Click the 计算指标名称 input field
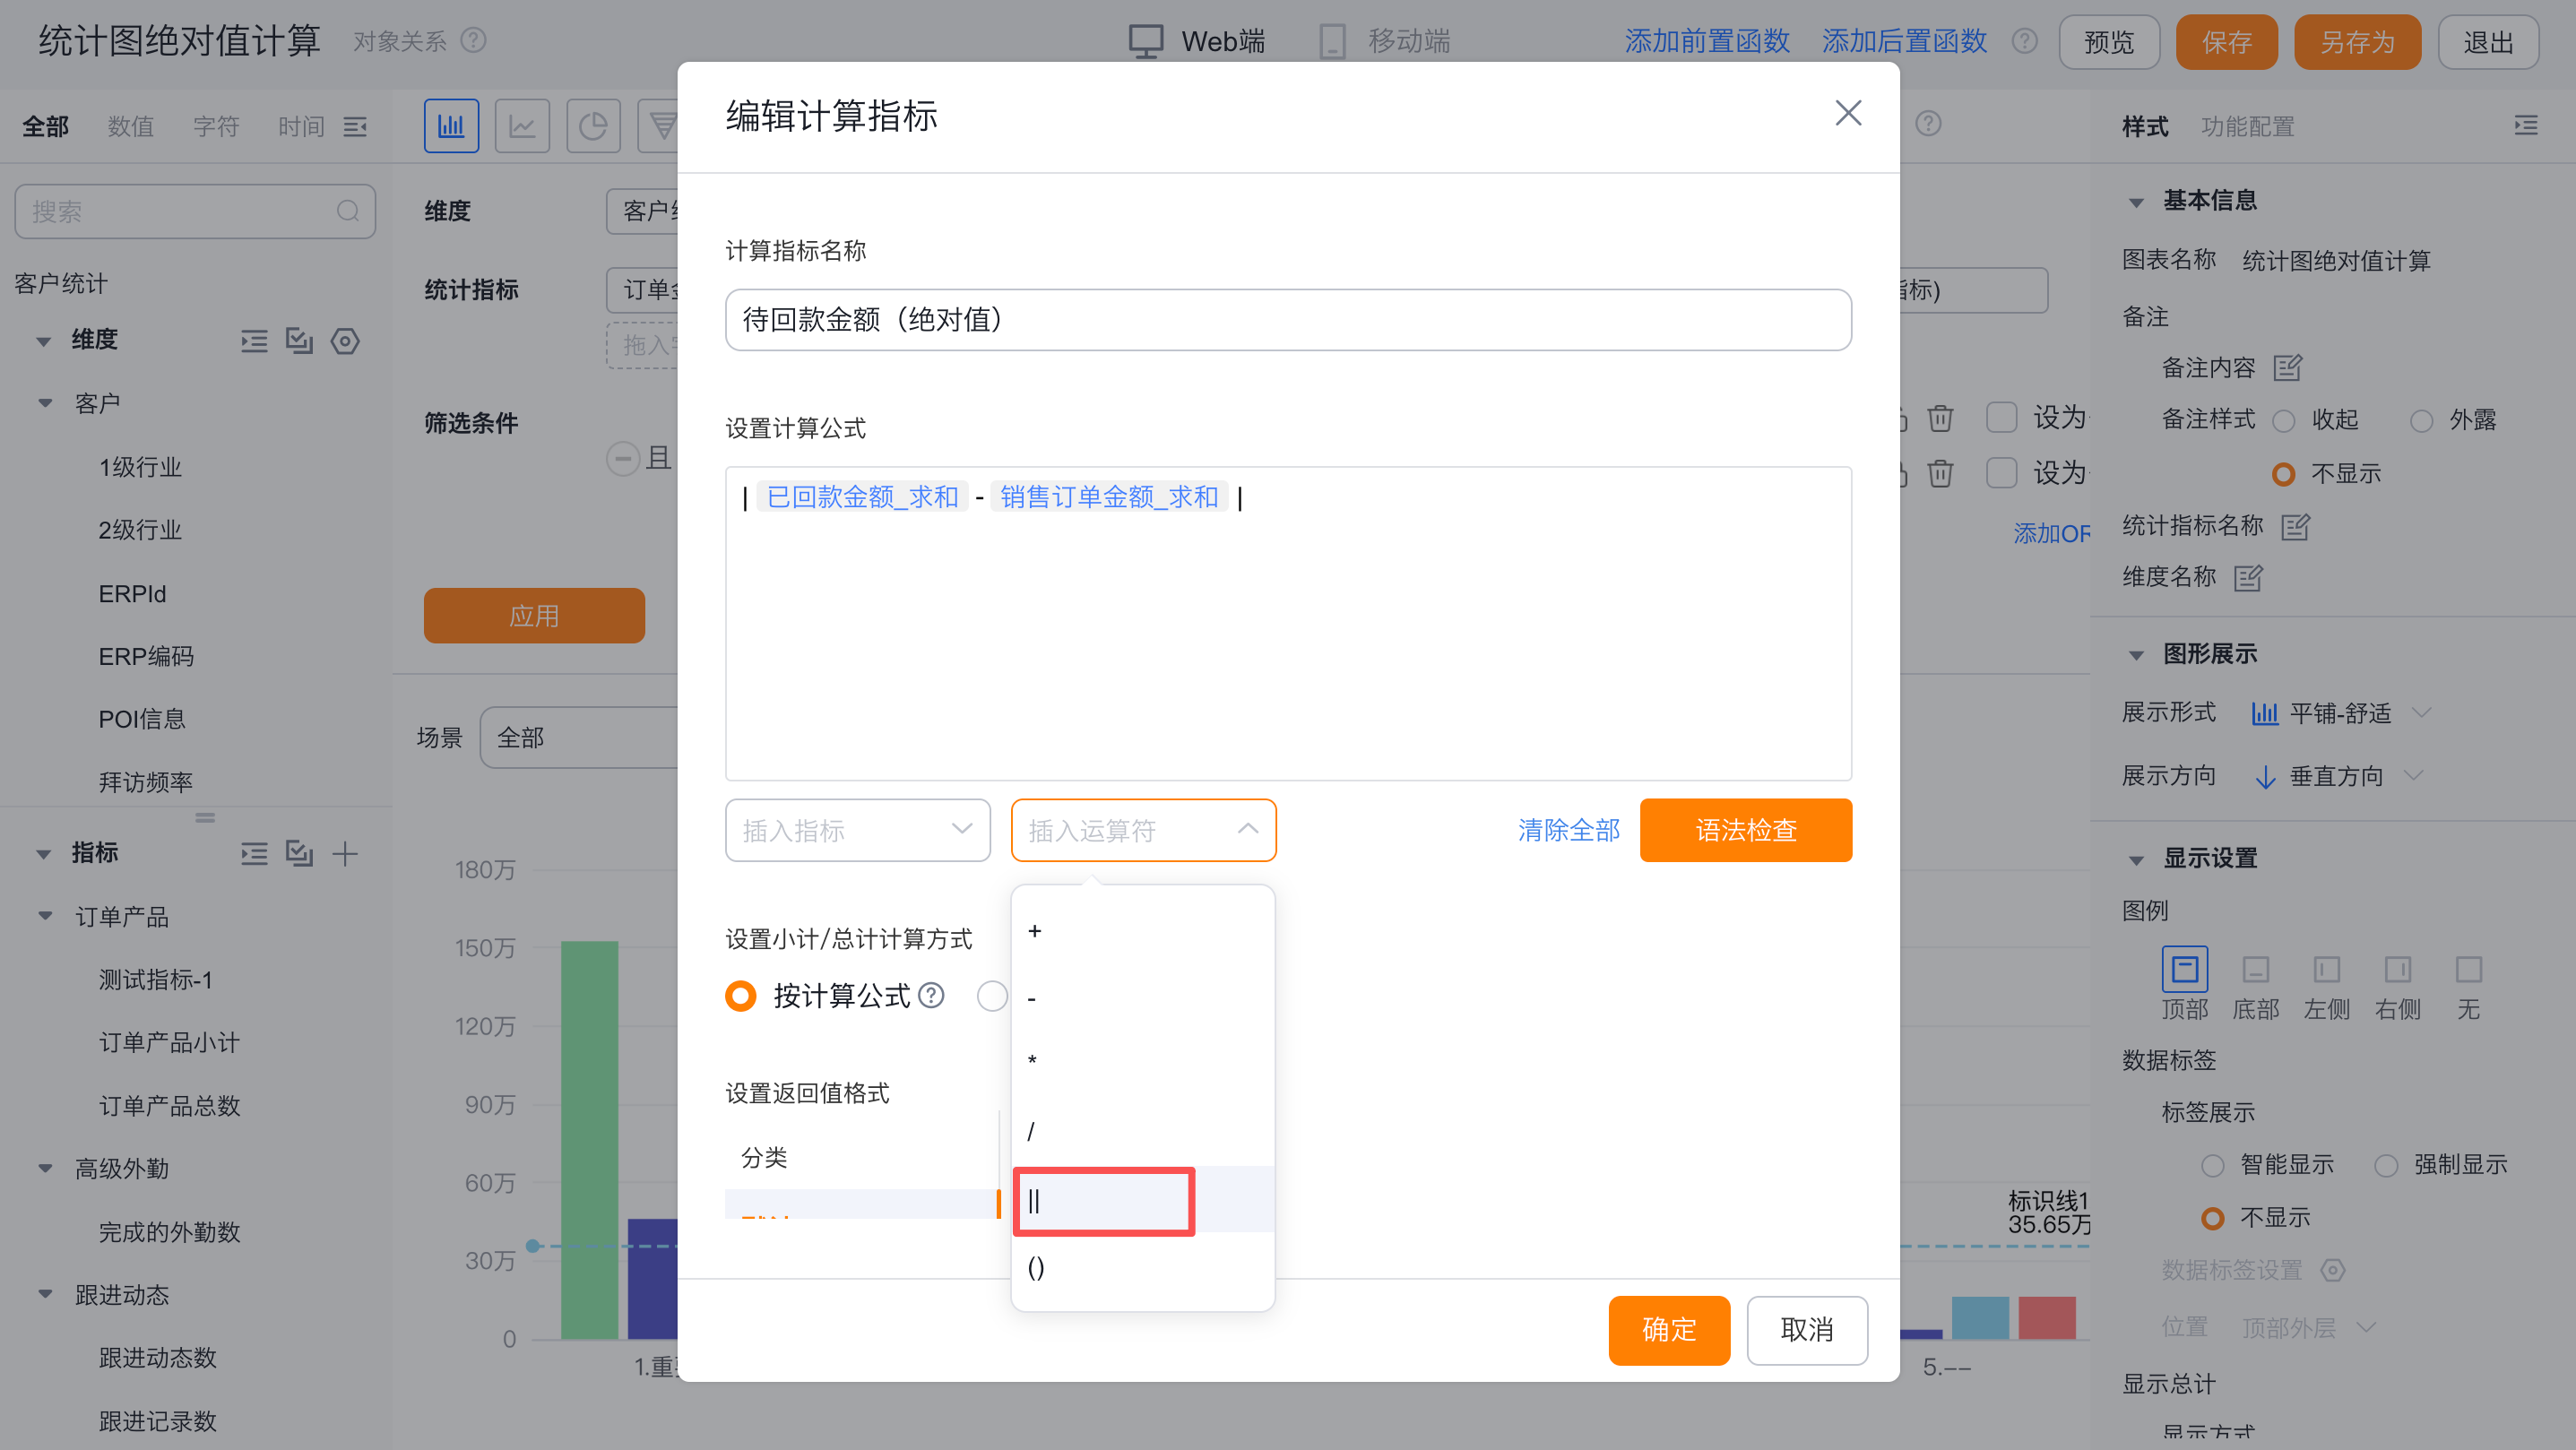The width and height of the screenshot is (2576, 1450). pos(1287,320)
